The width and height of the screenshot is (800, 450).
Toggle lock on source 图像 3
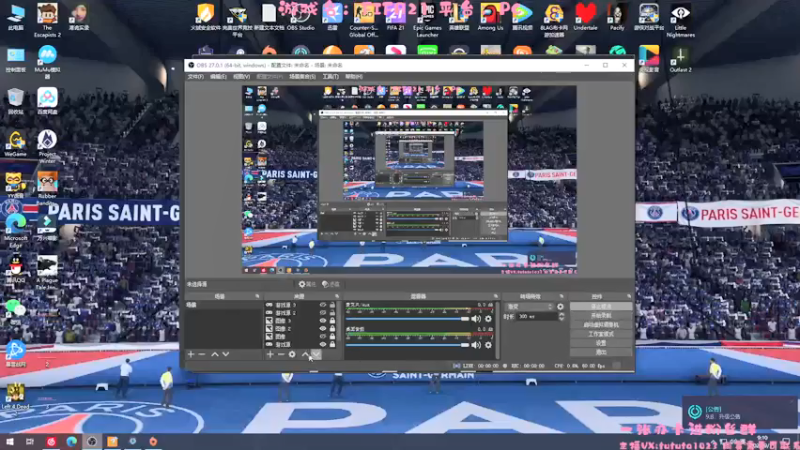pyautogui.click(x=332, y=321)
